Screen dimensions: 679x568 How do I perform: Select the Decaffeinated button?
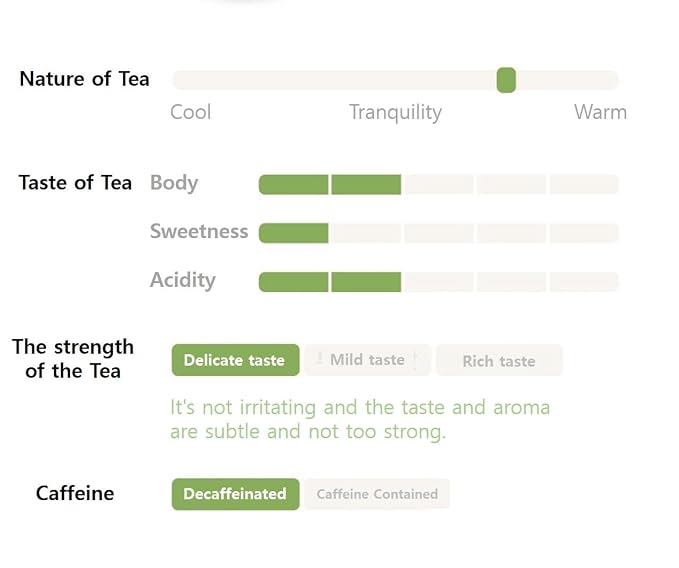pyautogui.click(x=235, y=494)
